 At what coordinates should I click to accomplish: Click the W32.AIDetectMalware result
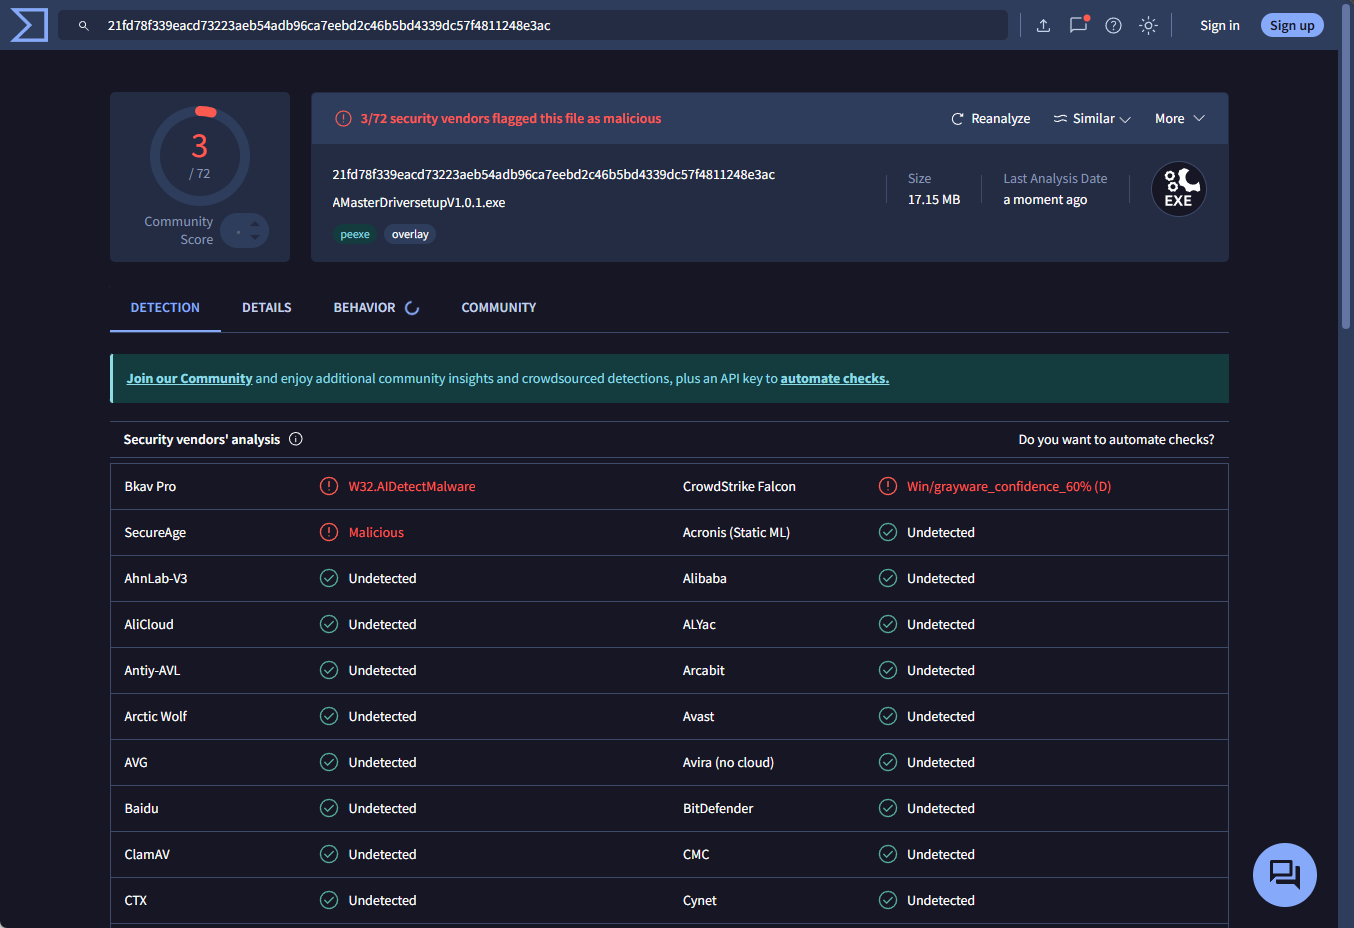412,487
